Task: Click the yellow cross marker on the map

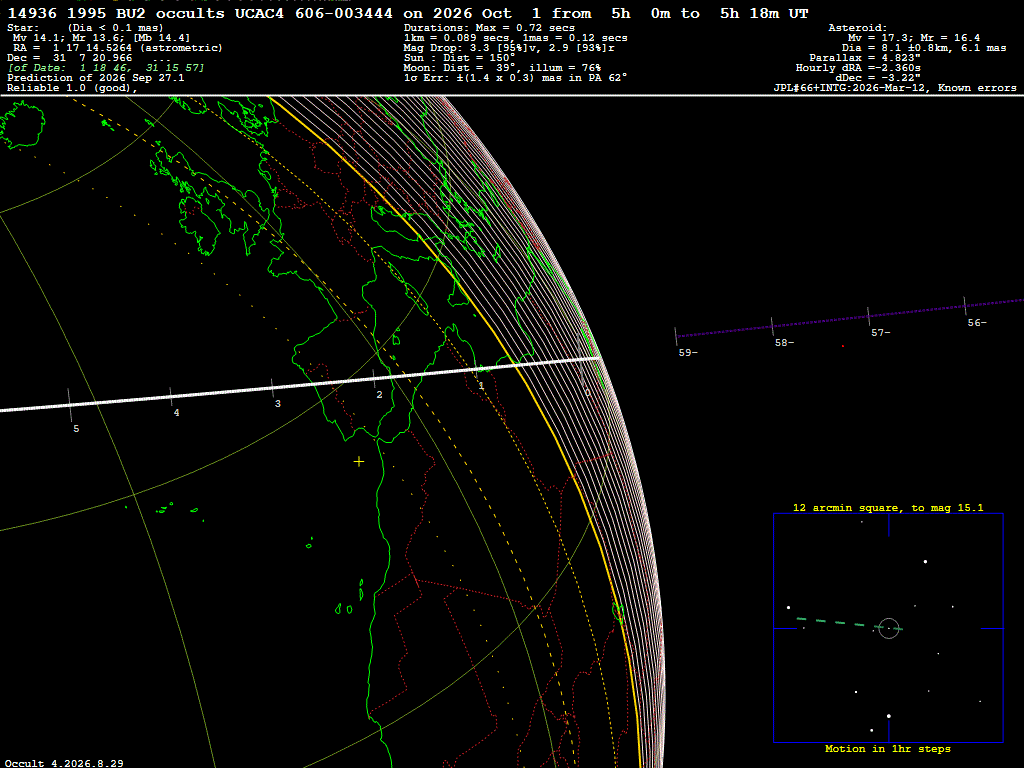Action: click(359, 462)
